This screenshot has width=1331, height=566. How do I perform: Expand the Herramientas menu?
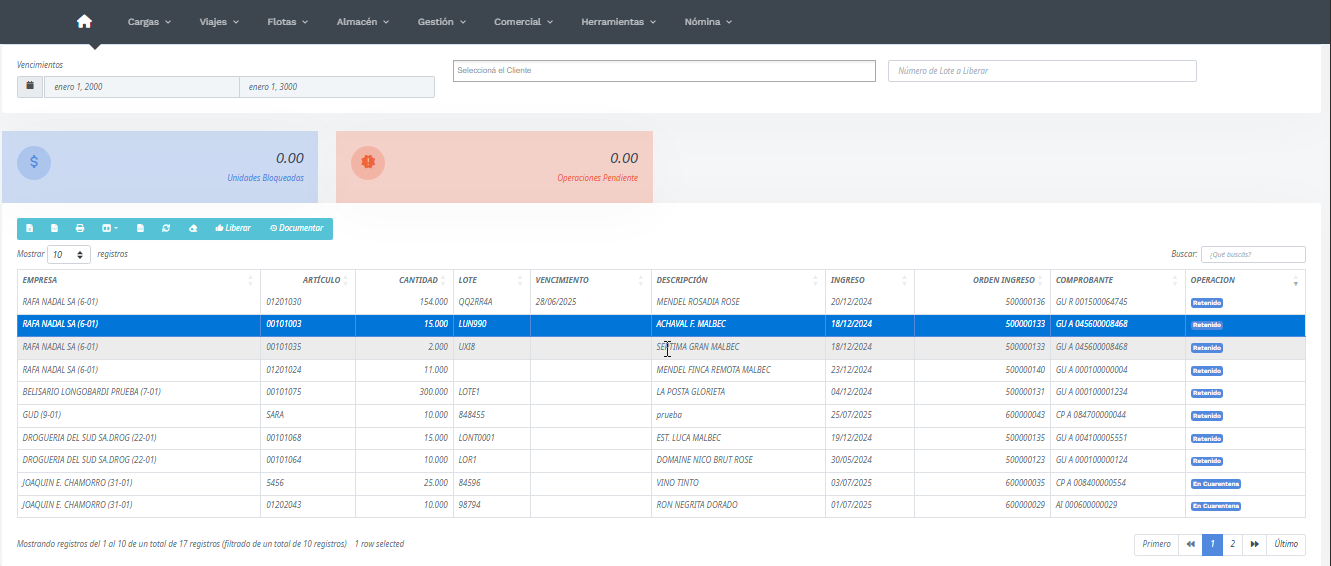[619, 21]
